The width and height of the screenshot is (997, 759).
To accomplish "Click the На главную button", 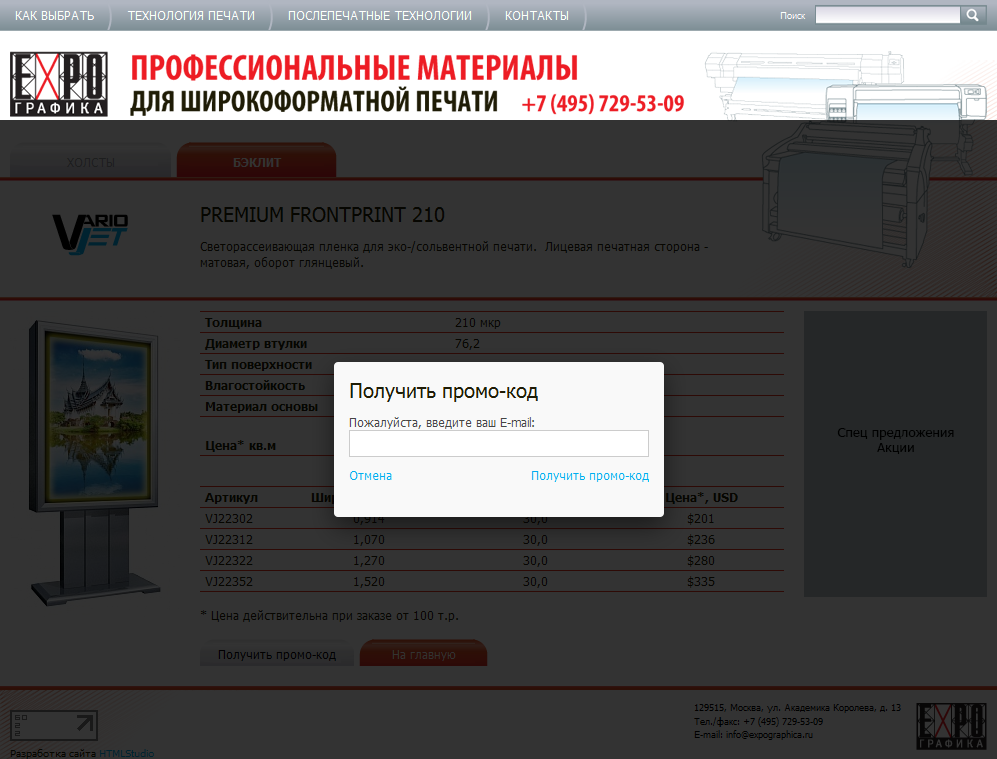I will pos(423,654).
